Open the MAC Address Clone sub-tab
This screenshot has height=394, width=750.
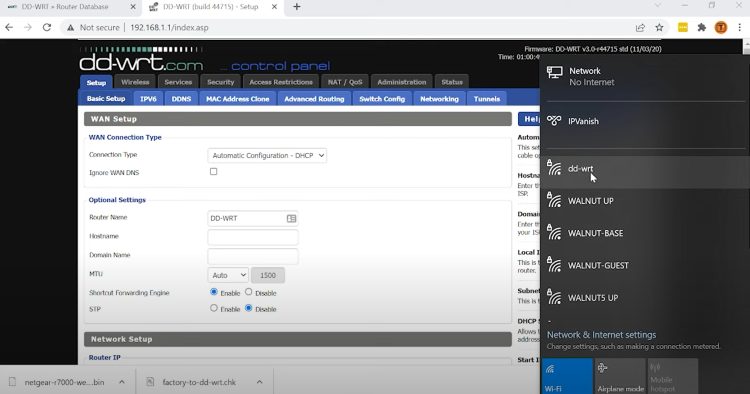[x=238, y=98]
